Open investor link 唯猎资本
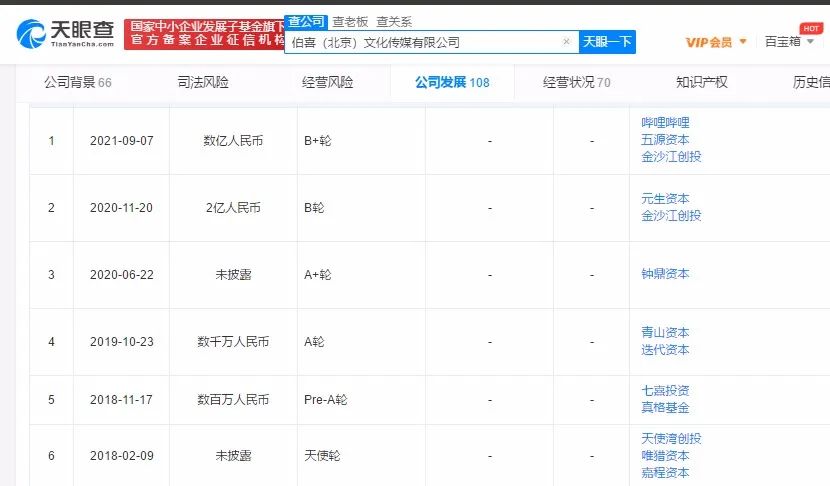Screen dimensions: 830x486 click(x=665, y=455)
